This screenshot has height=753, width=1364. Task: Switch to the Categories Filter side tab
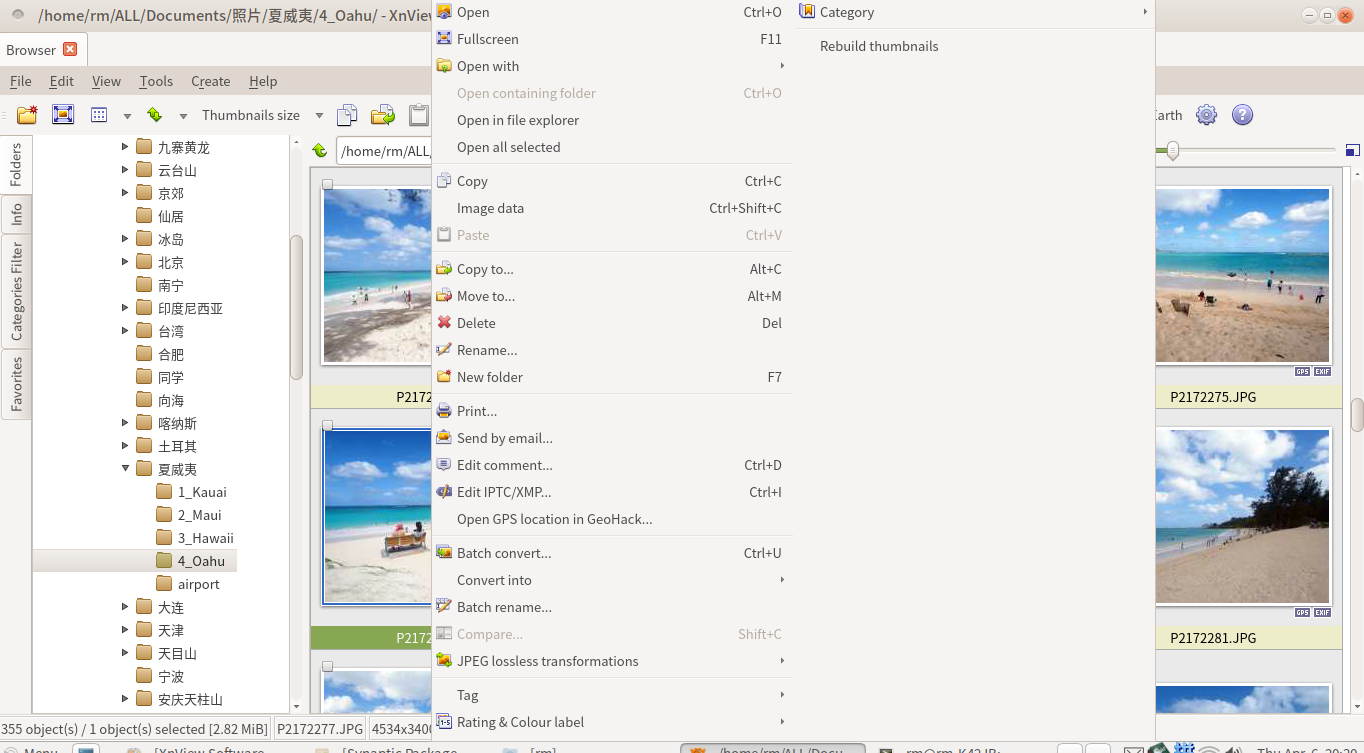(16, 291)
